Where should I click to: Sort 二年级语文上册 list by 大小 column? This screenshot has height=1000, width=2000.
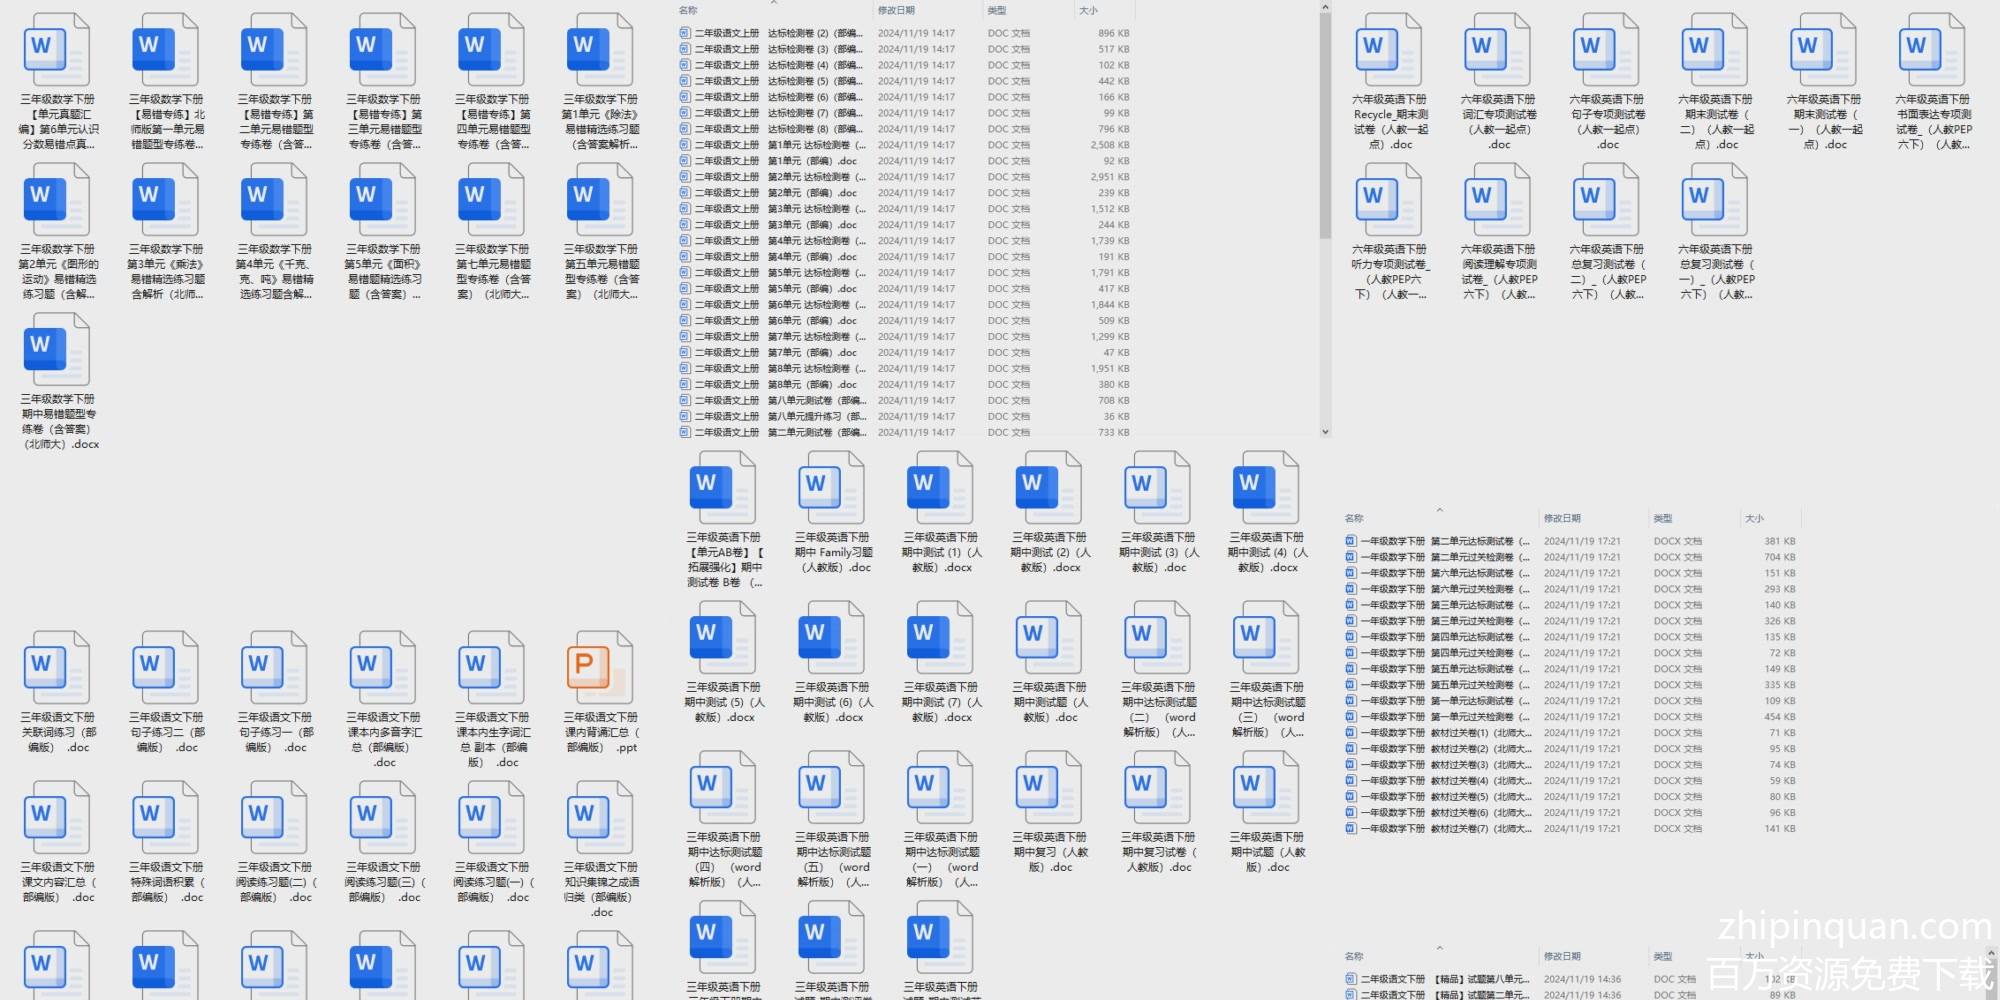click(x=1088, y=10)
